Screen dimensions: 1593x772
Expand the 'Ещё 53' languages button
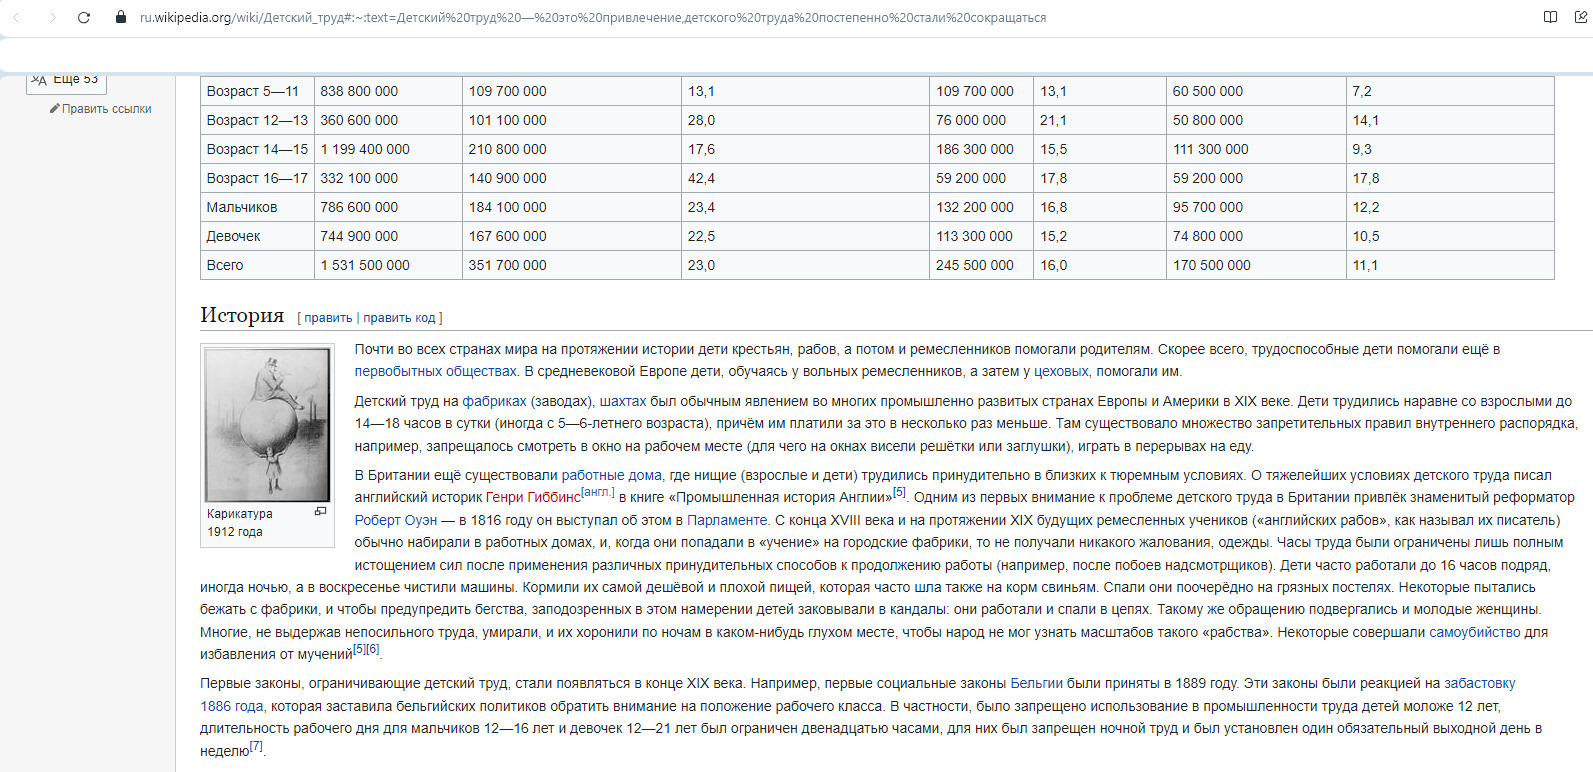click(66, 80)
